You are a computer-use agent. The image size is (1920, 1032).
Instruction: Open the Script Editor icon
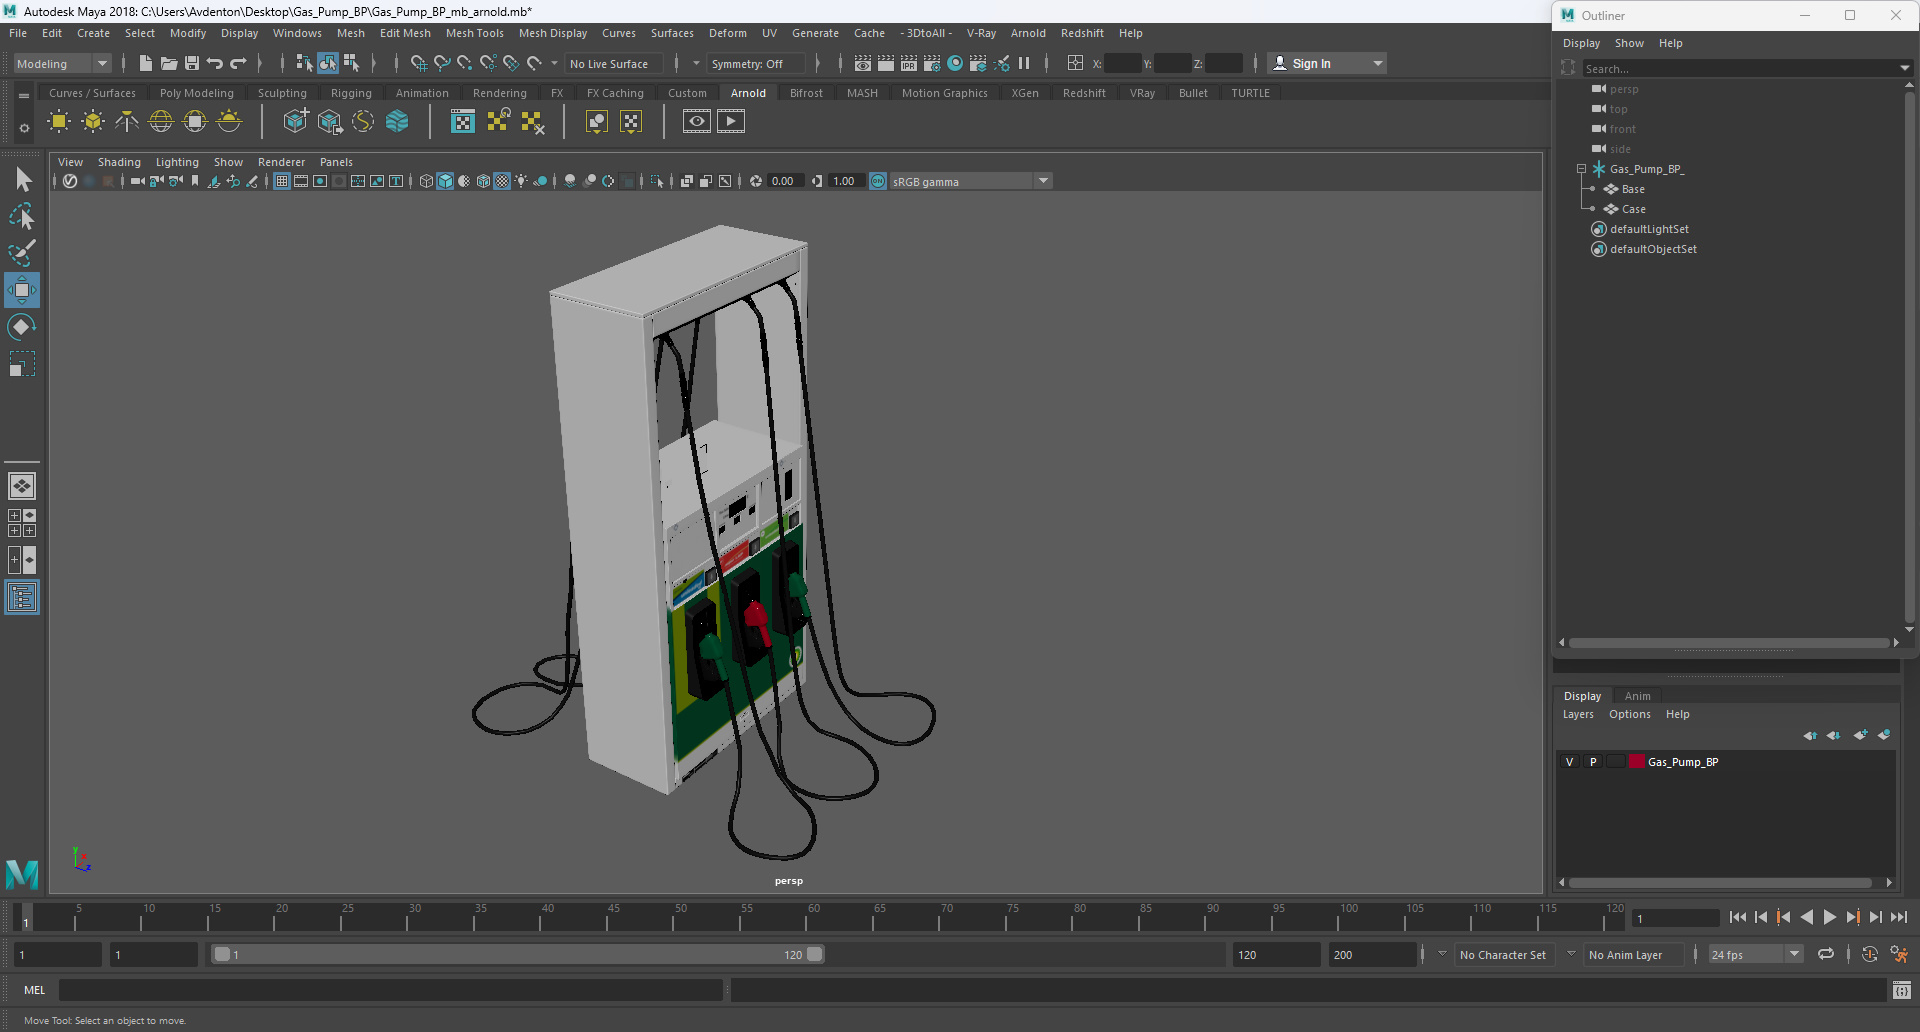point(1901,990)
